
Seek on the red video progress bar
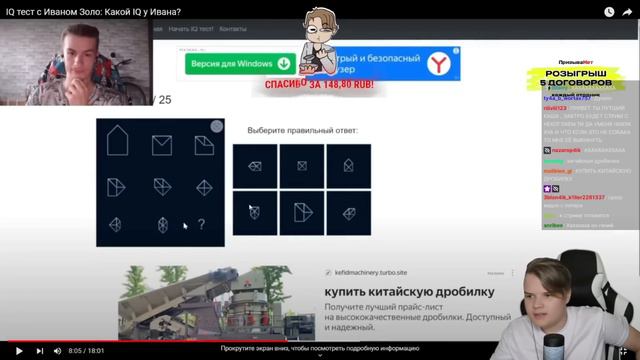(x=147, y=340)
